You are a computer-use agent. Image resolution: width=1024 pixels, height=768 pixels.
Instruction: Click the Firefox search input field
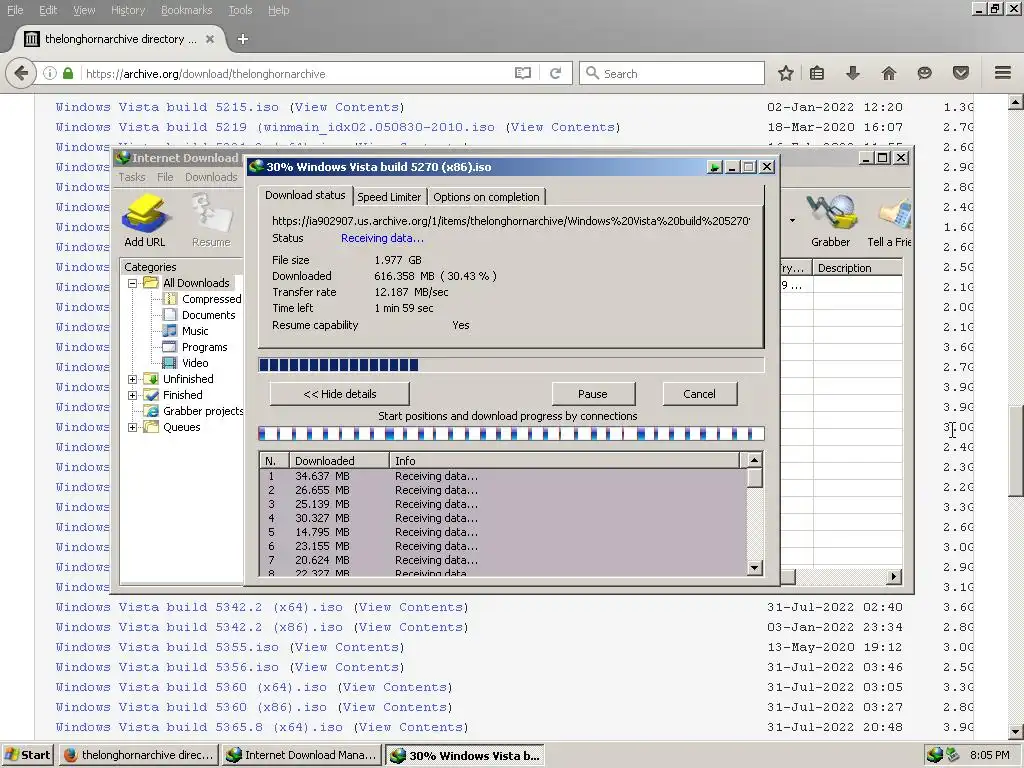click(672, 73)
